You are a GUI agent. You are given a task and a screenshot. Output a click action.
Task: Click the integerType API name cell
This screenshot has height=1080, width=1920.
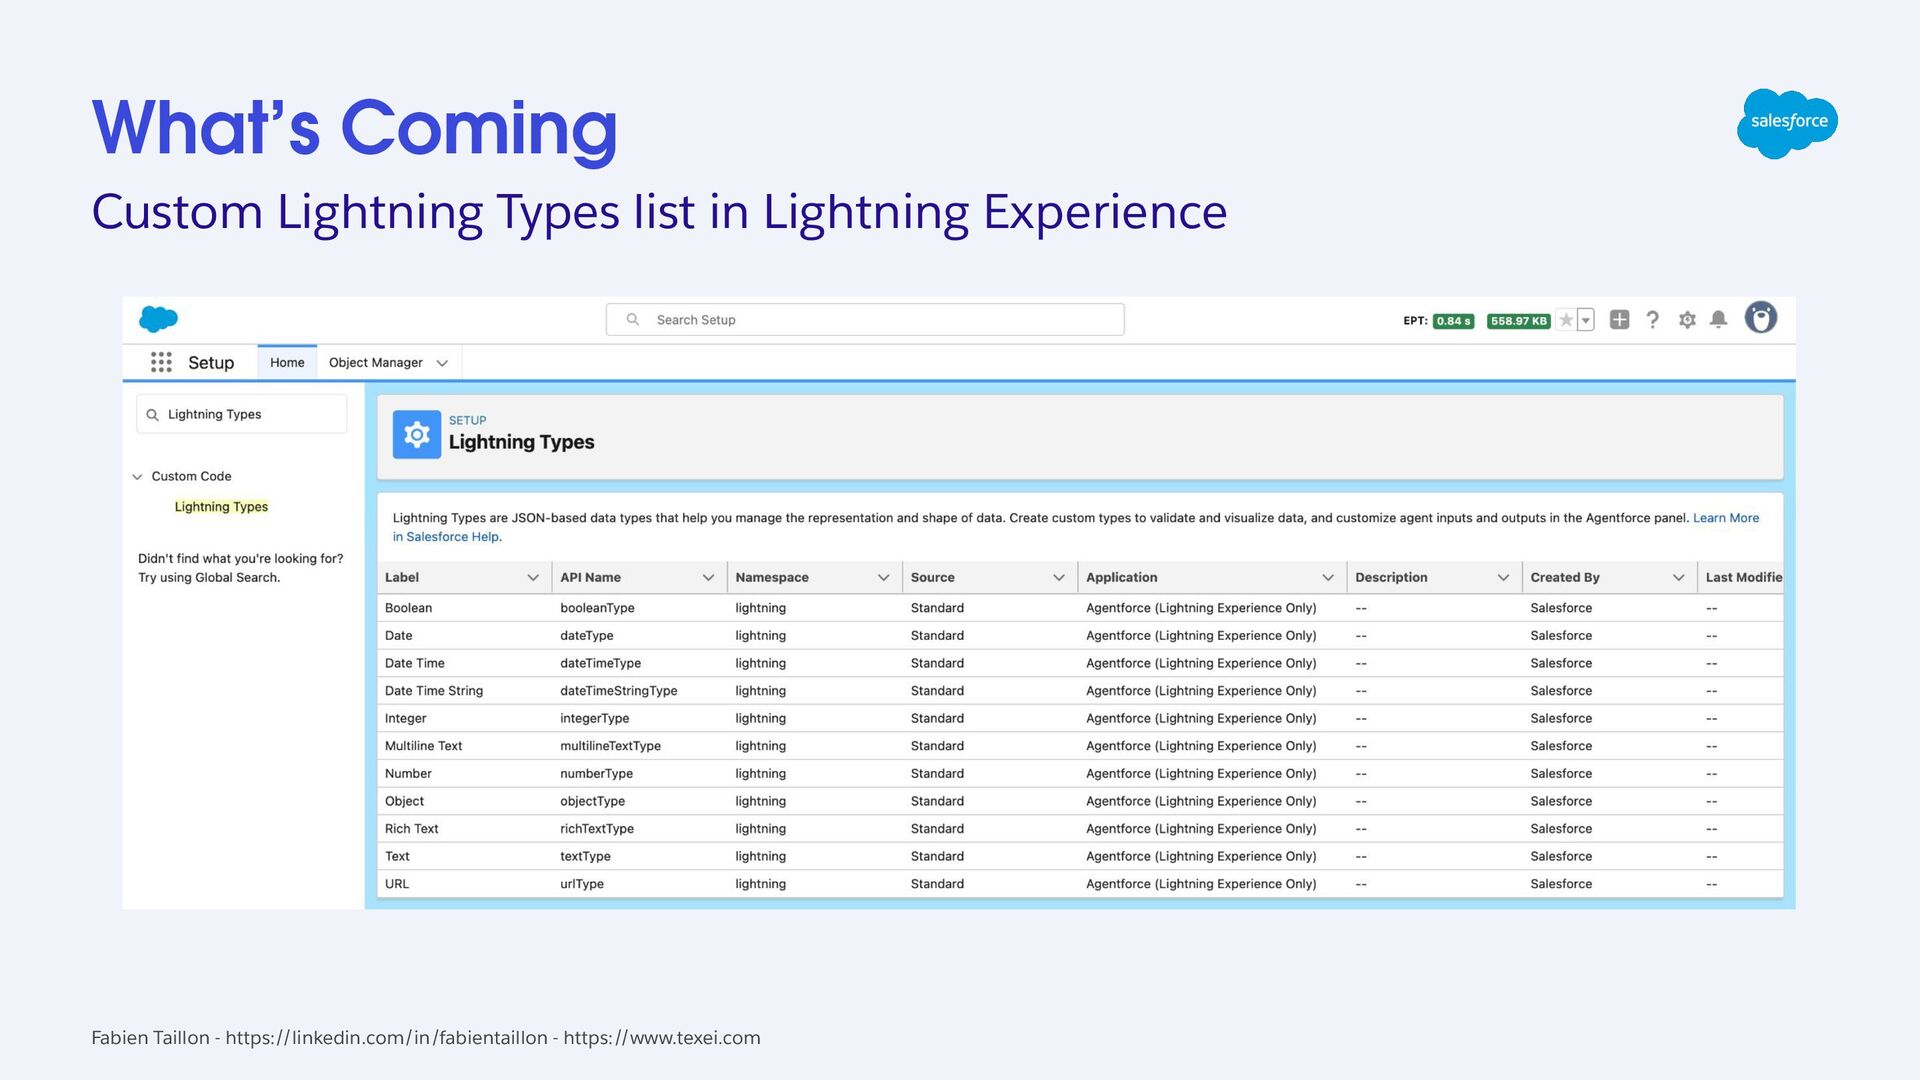click(594, 719)
